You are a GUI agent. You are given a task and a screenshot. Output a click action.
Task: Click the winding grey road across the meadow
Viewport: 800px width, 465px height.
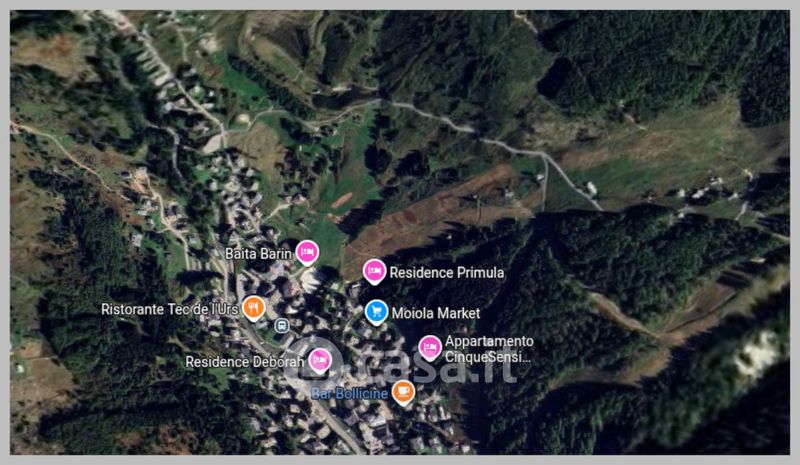pos(490,140)
